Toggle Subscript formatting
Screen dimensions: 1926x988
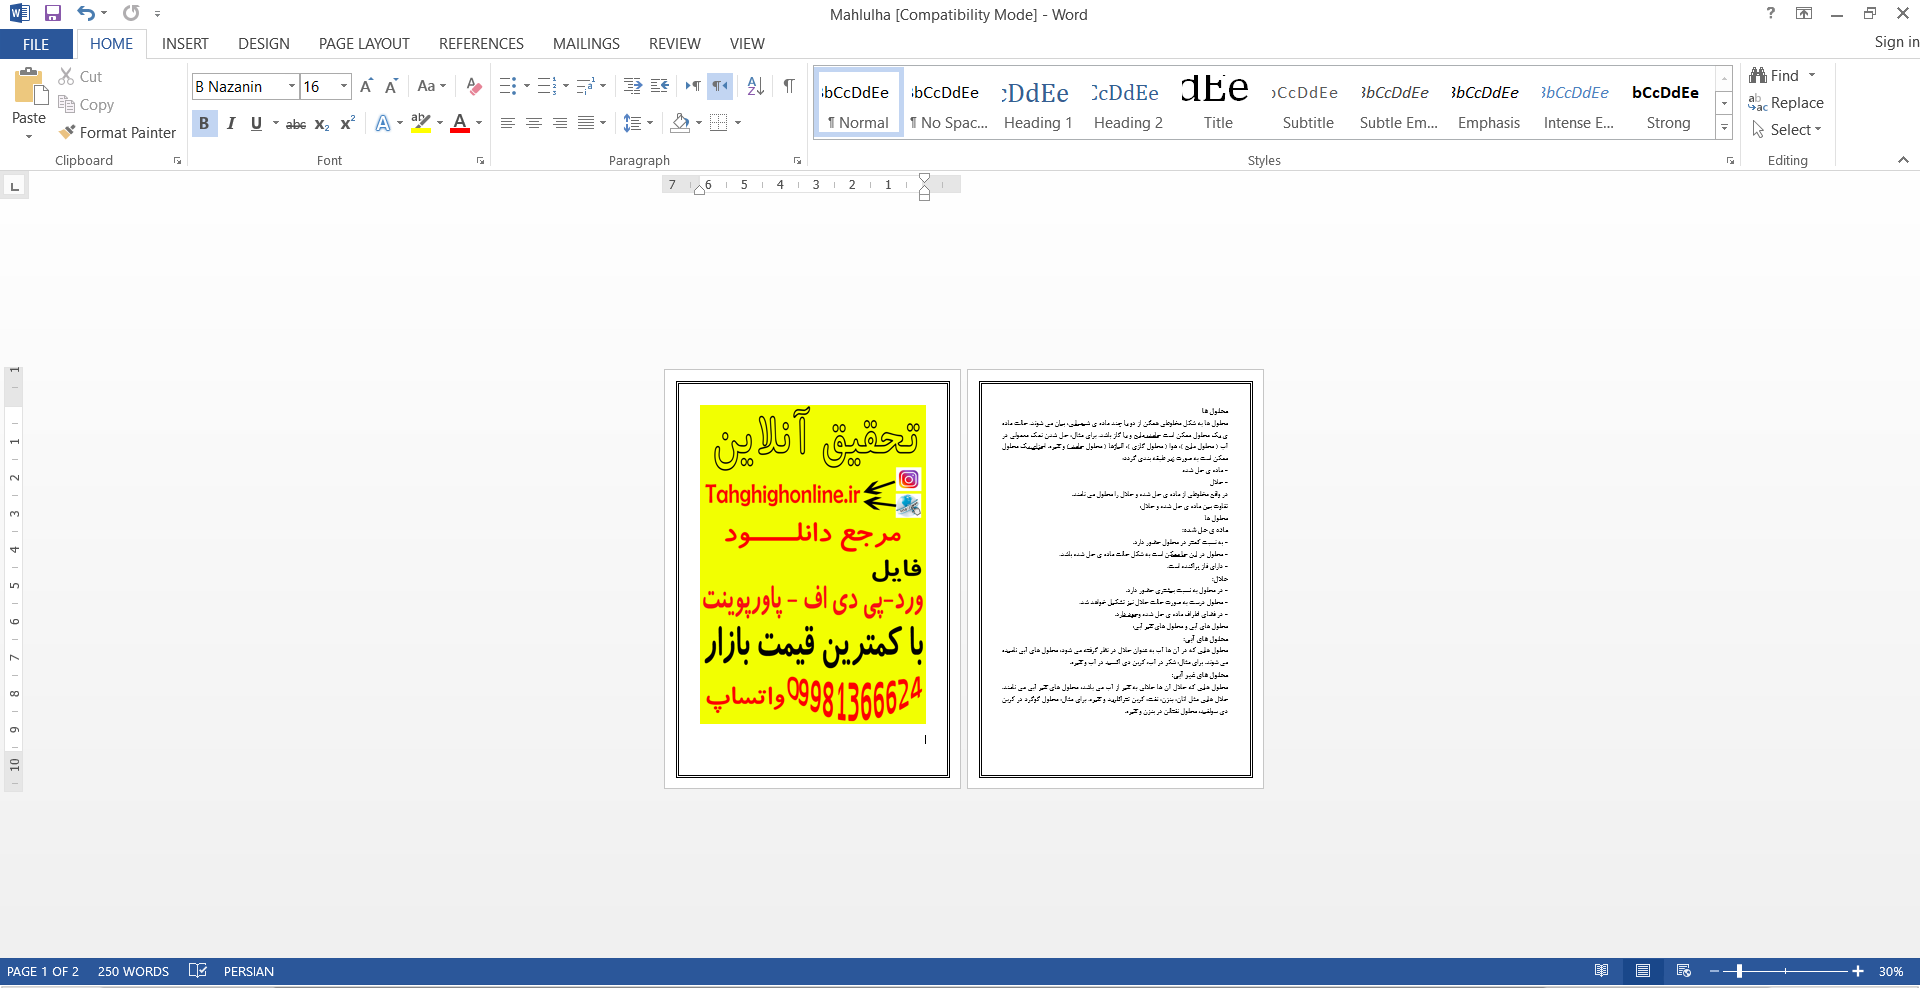click(x=322, y=123)
